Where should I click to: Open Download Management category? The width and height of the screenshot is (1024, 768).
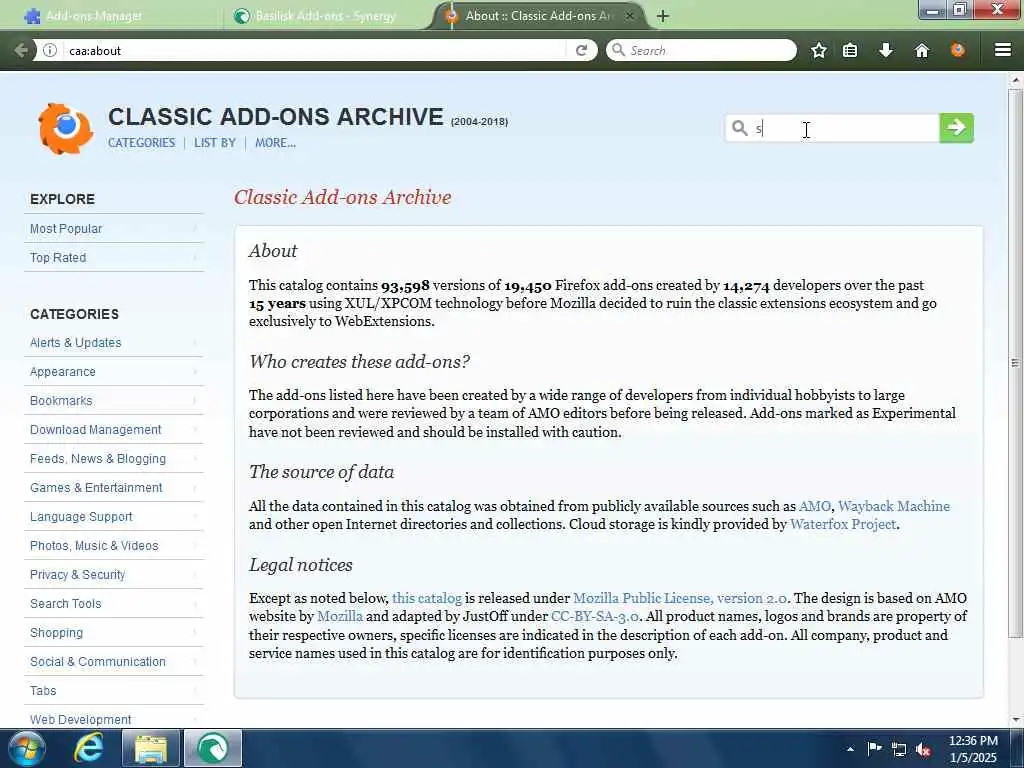[114, 430]
